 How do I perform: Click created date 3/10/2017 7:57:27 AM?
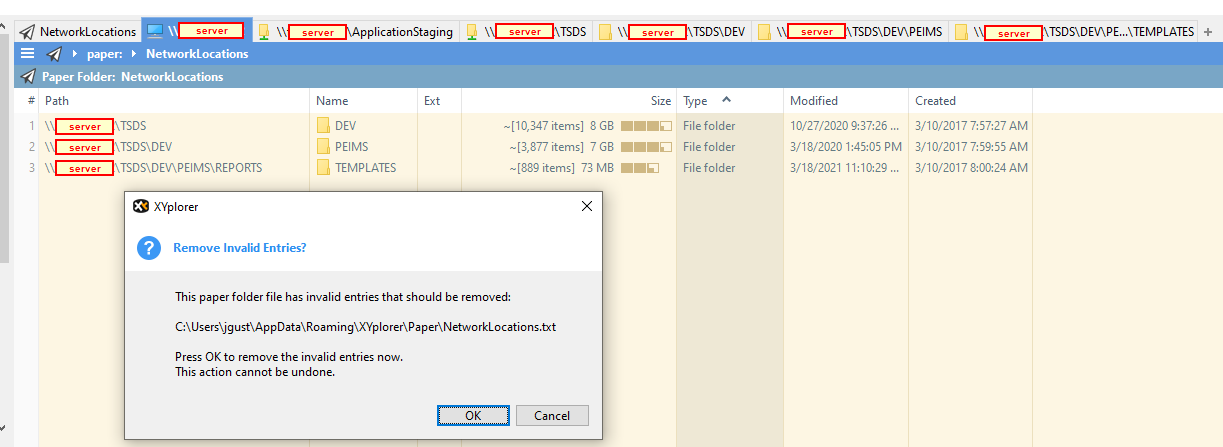[x=971, y=126]
